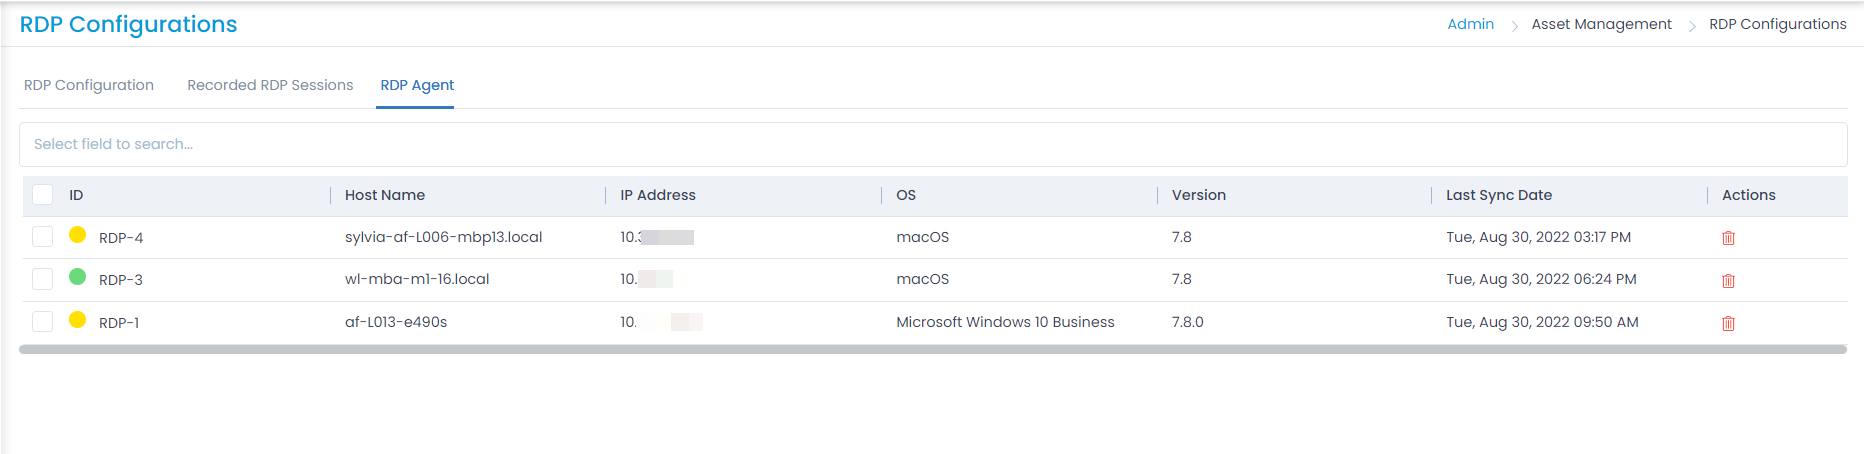Check the box for RDP-4 row

pyautogui.click(x=42, y=236)
